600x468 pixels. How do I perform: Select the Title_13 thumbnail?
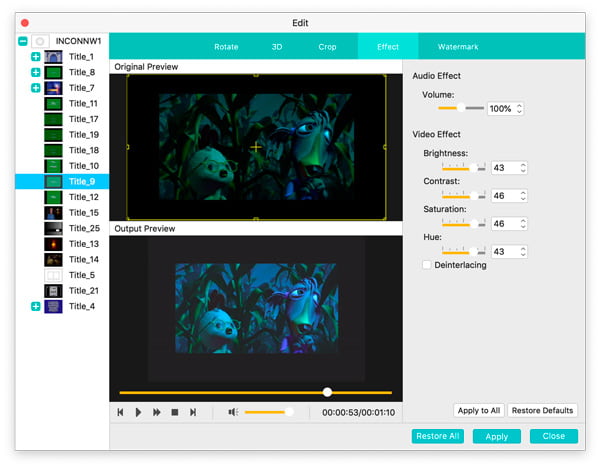click(x=53, y=244)
